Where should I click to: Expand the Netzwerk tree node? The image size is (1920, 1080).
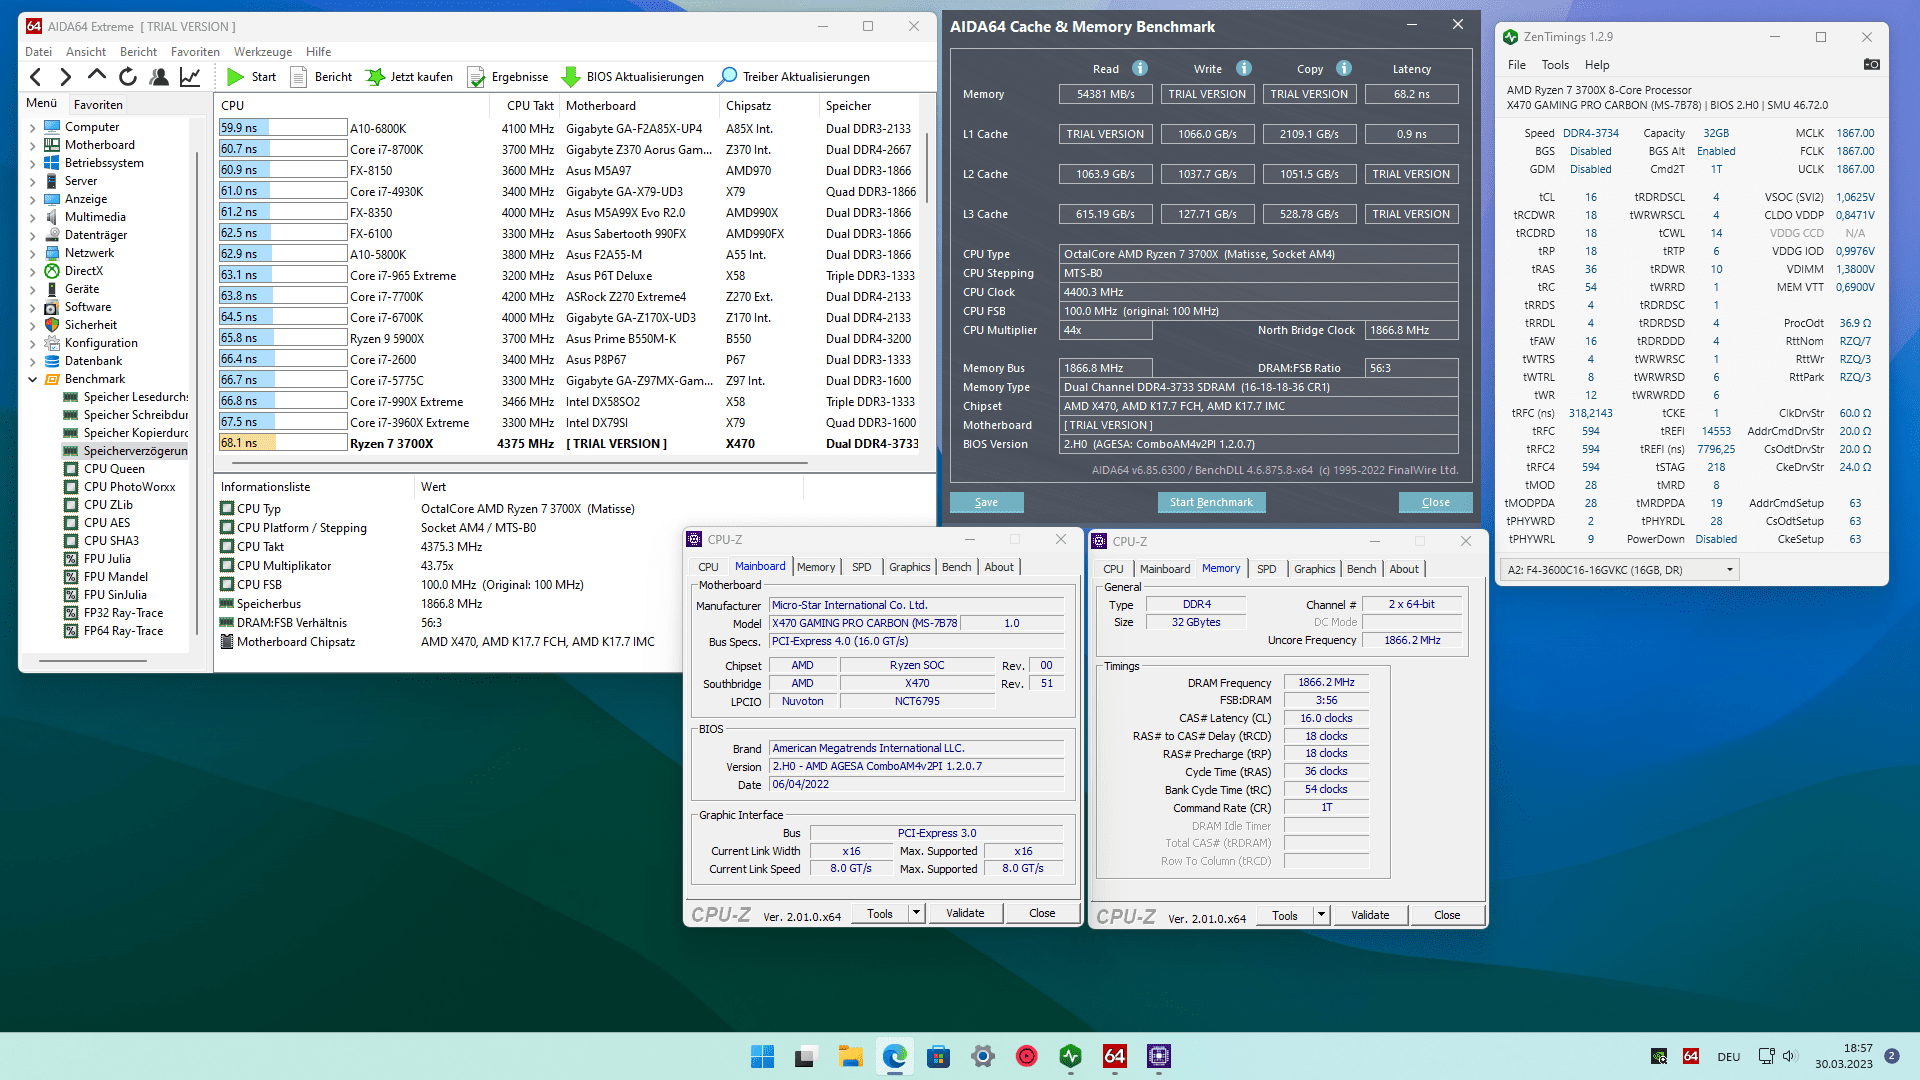(x=32, y=253)
